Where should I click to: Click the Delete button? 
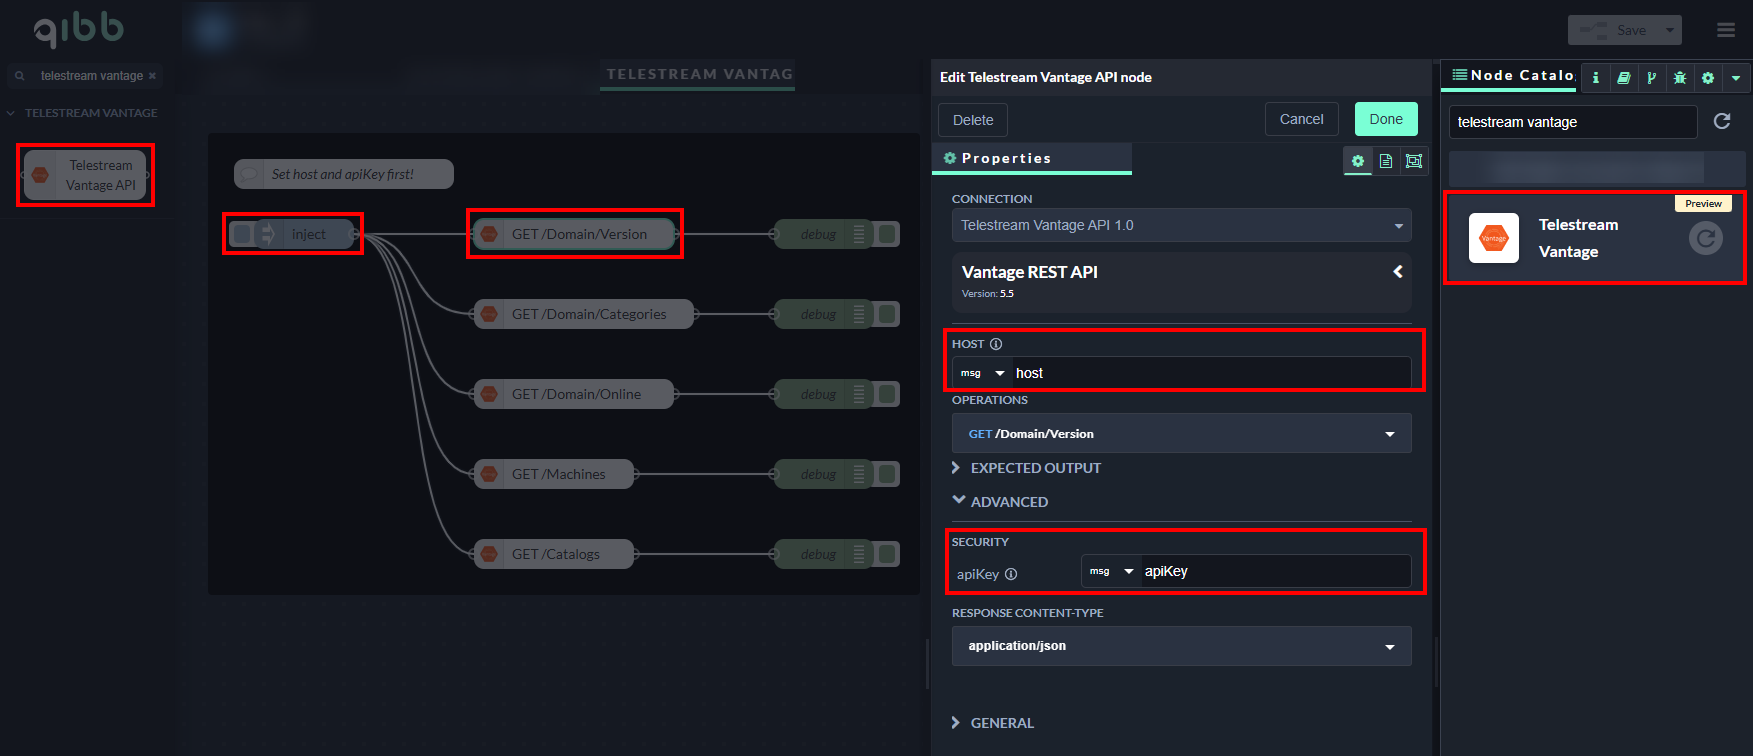pyautogui.click(x=972, y=120)
